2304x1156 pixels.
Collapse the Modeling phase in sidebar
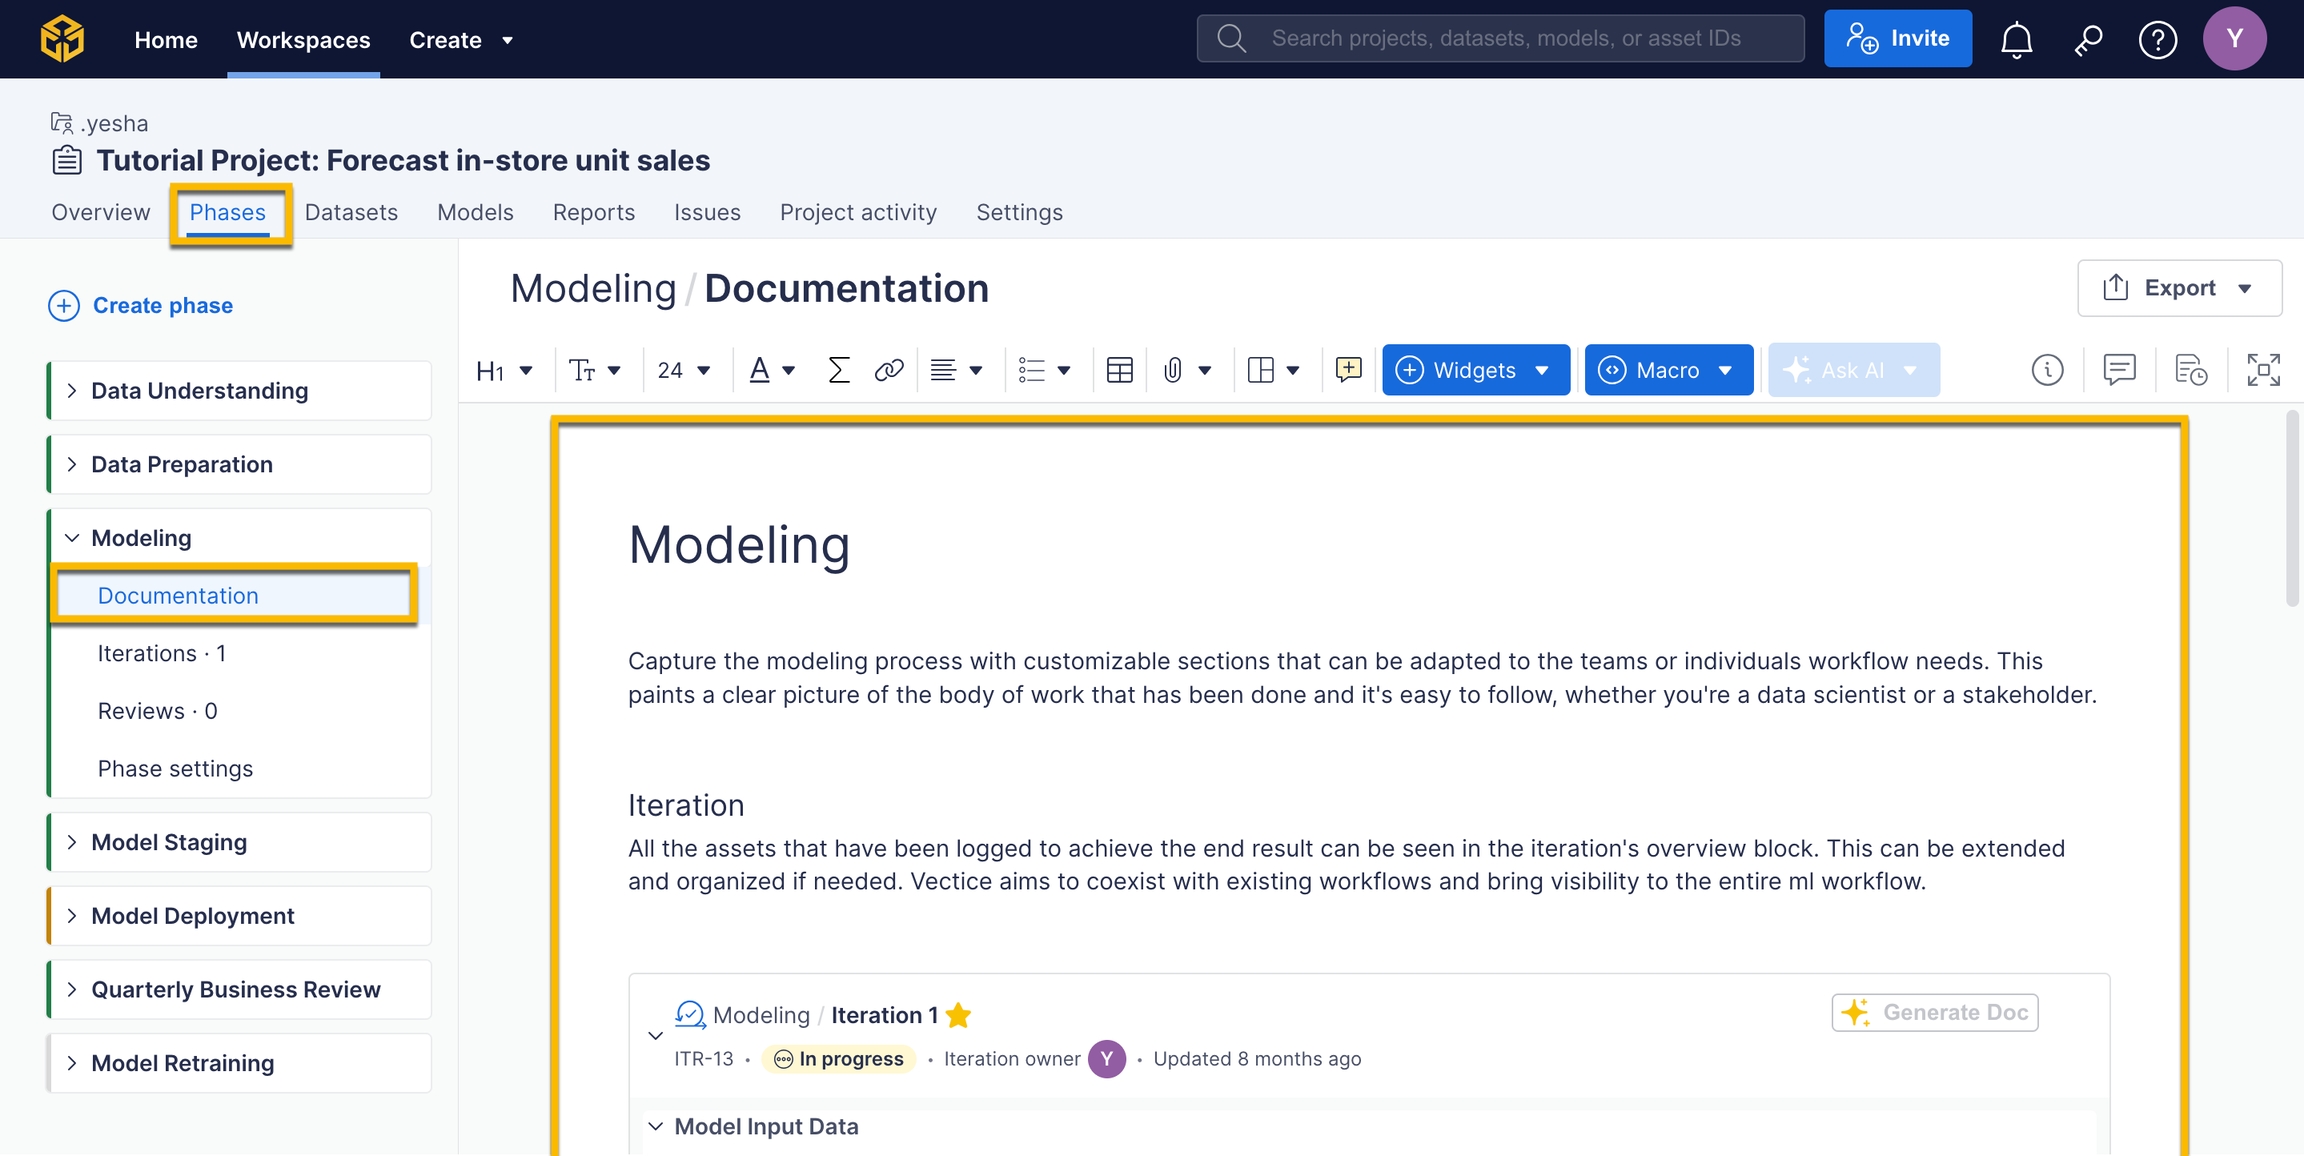pyautogui.click(x=72, y=538)
